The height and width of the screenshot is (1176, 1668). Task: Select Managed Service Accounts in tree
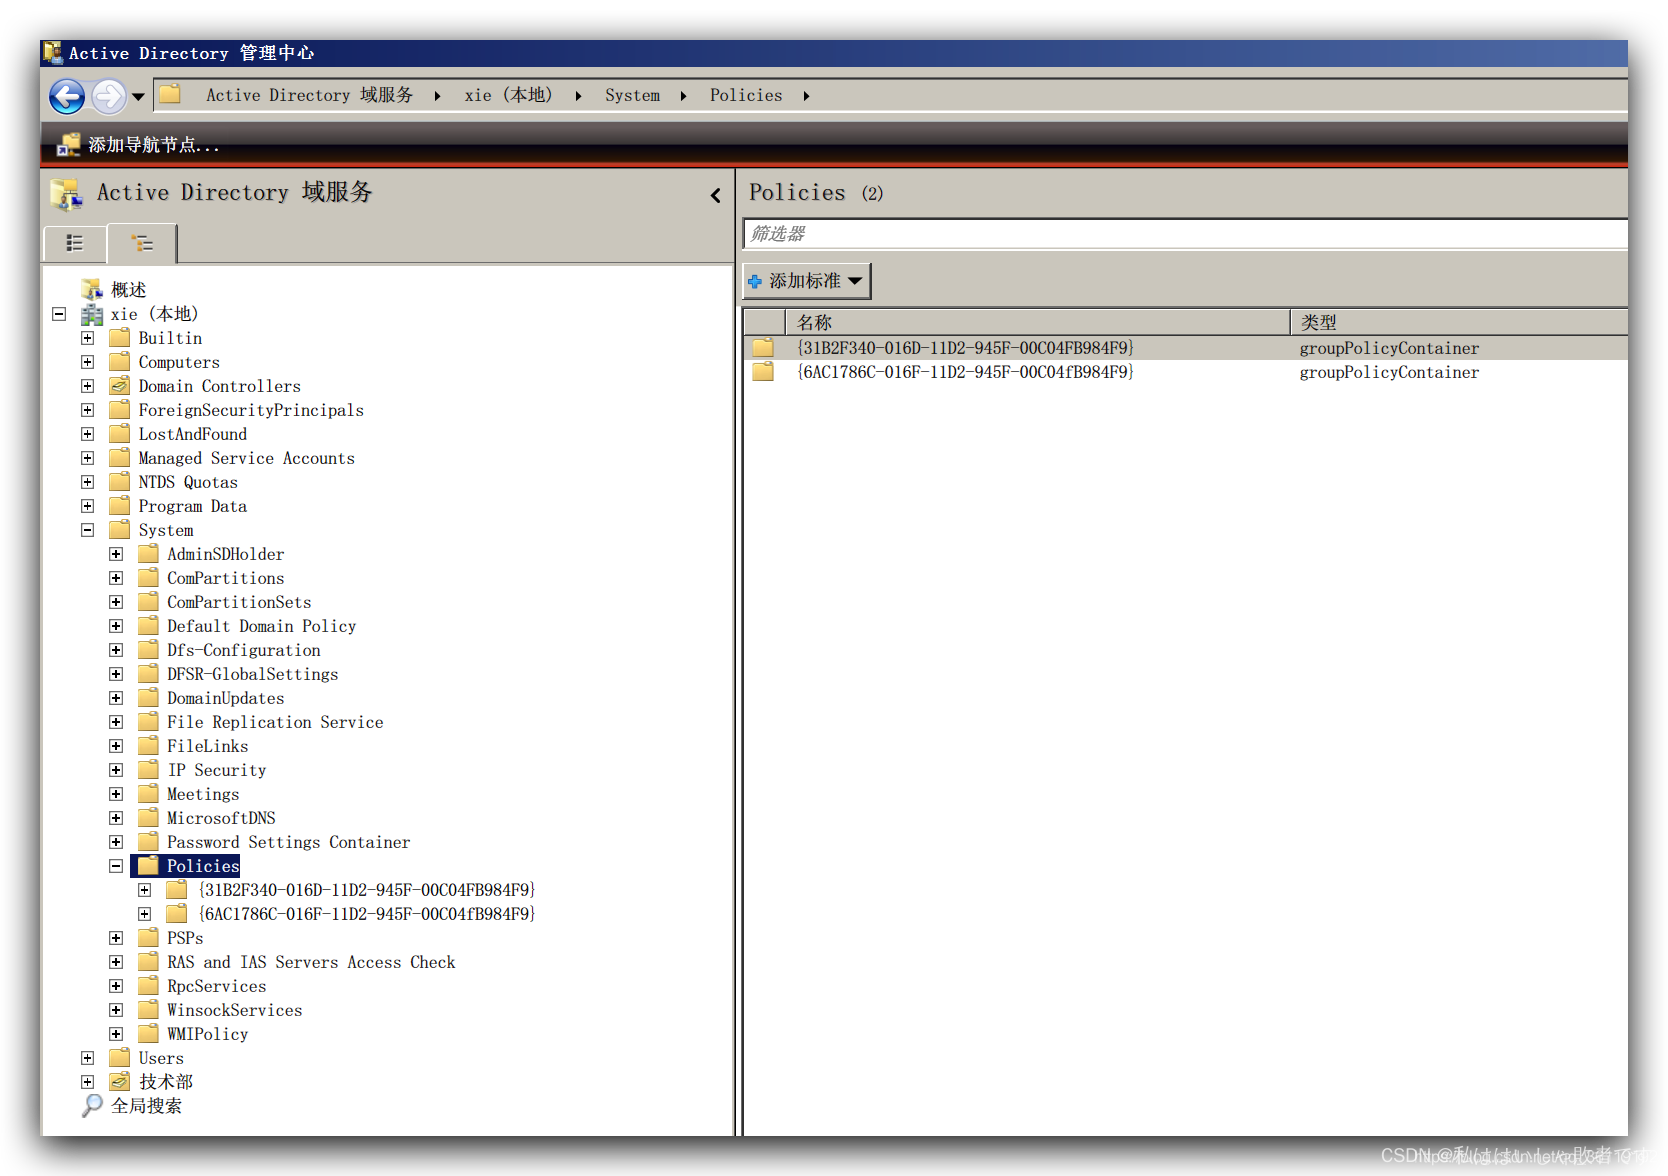click(x=246, y=458)
